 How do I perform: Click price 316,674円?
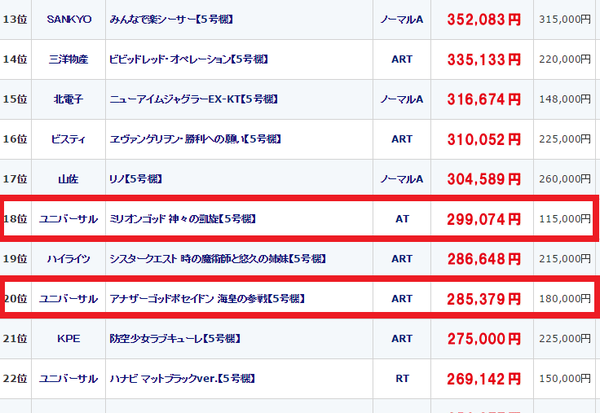(484, 100)
